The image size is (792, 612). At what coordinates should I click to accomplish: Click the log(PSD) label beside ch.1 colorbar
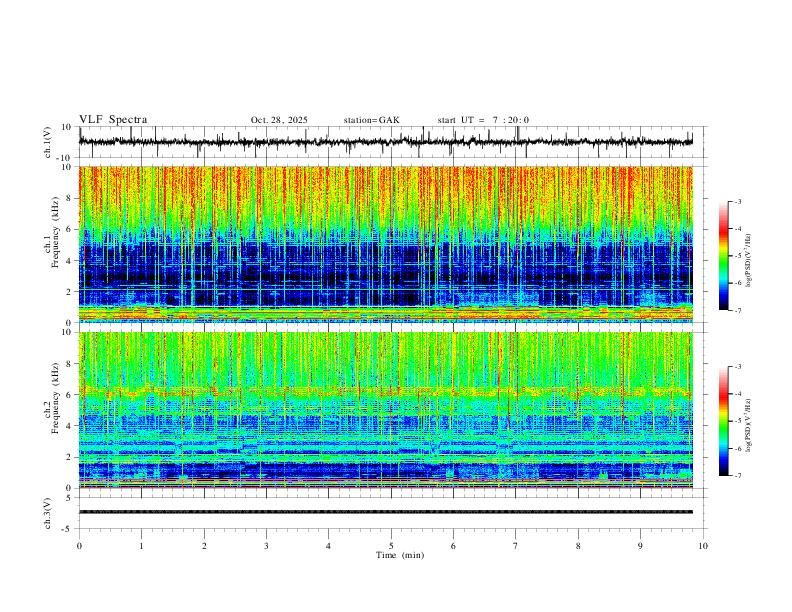(x=748, y=260)
